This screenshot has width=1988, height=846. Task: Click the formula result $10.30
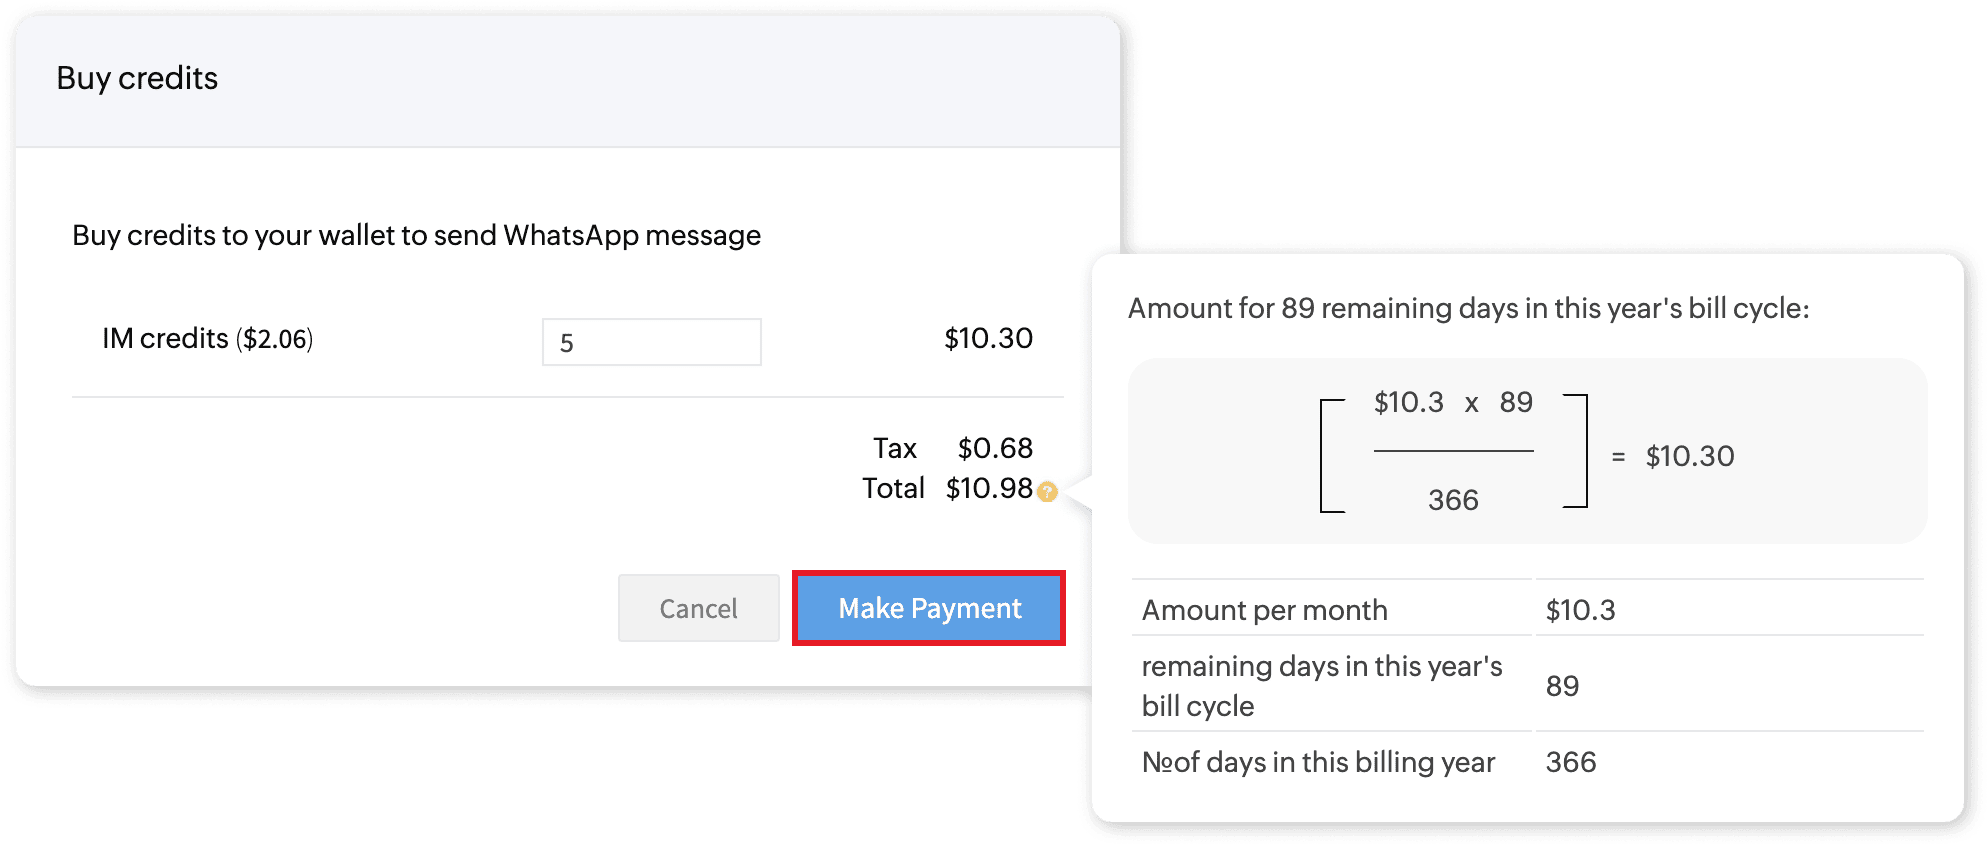(x=1689, y=456)
